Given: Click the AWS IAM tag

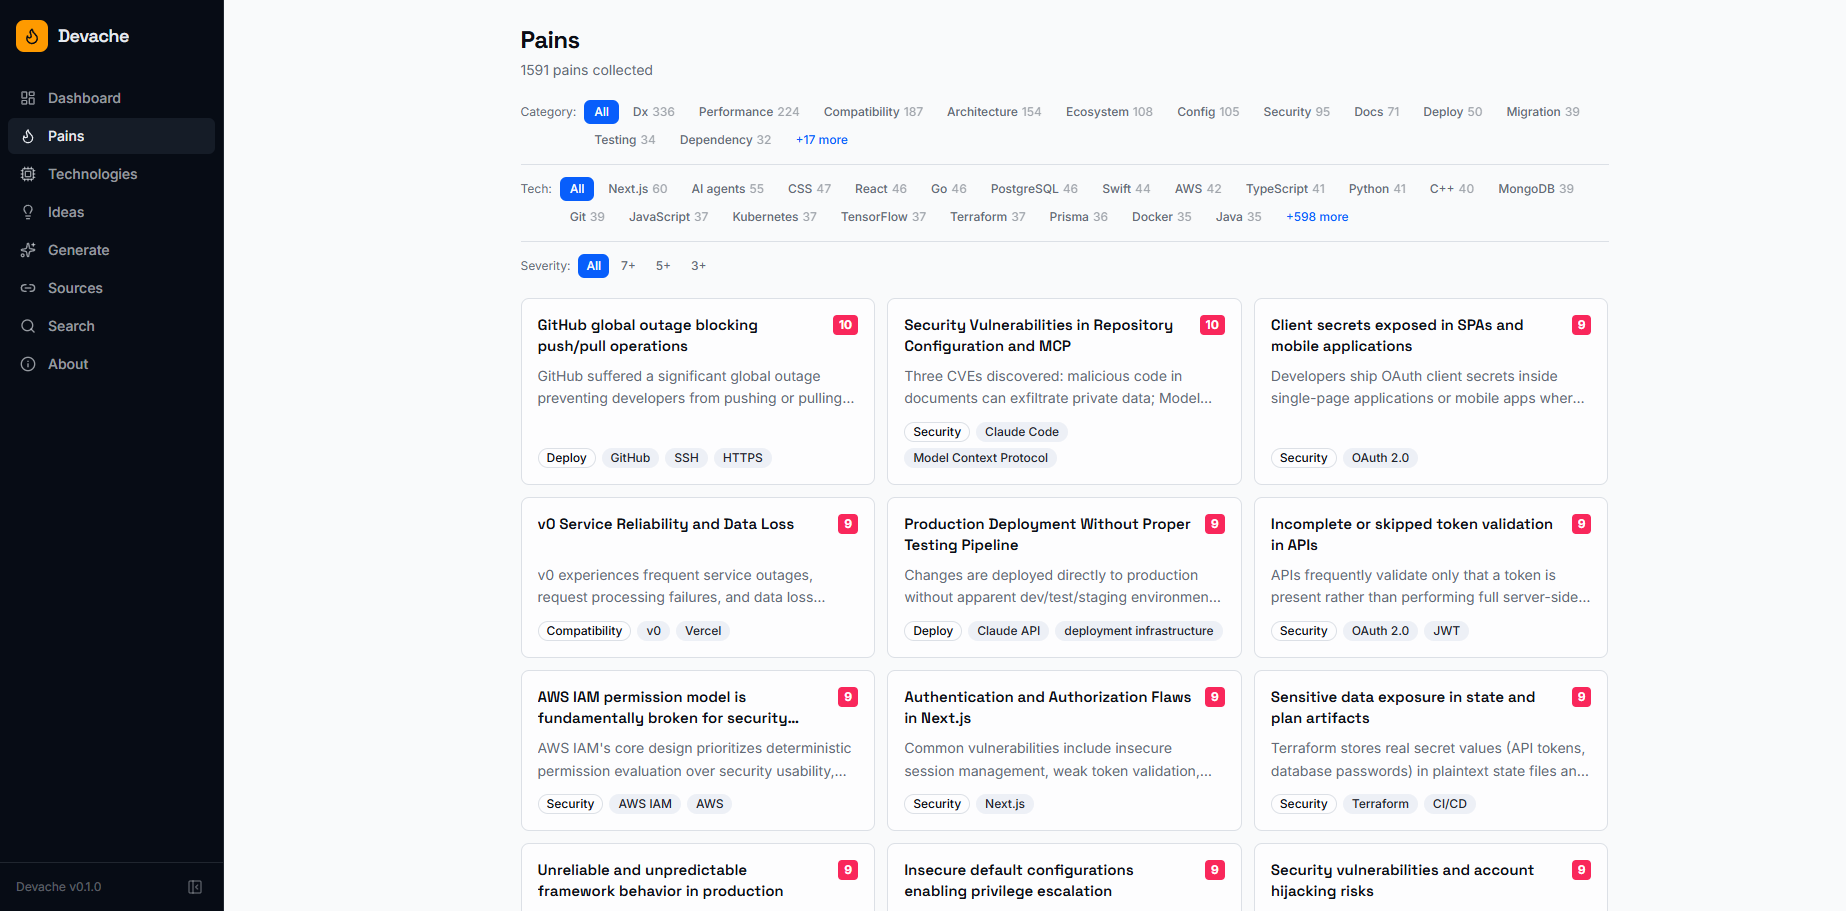Looking at the screenshot, I should pos(645,804).
